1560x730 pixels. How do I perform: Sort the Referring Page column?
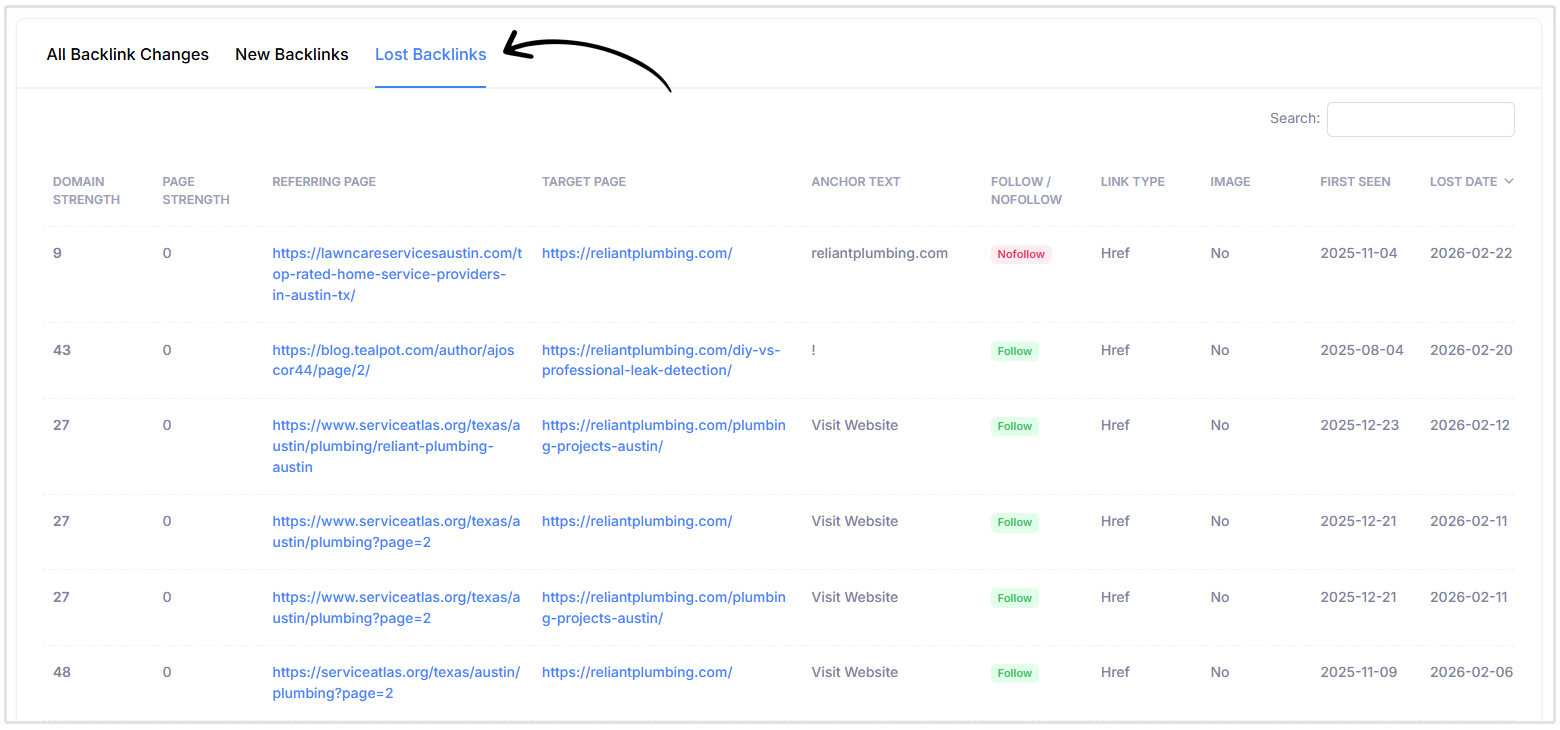click(x=323, y=181)
